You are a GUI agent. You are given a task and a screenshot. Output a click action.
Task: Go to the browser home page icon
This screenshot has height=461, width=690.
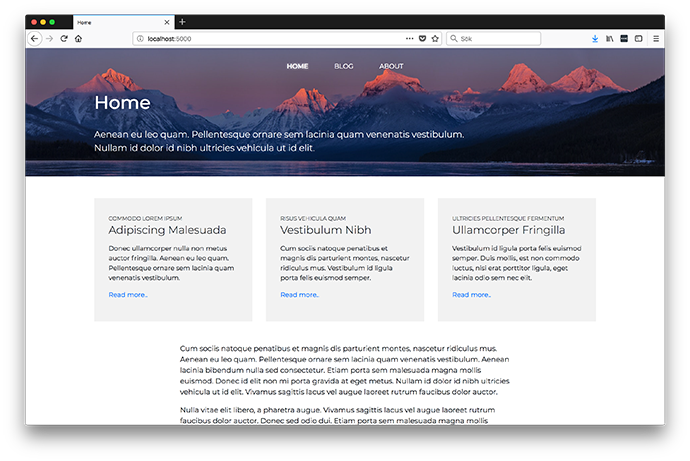tap(78, 38)
